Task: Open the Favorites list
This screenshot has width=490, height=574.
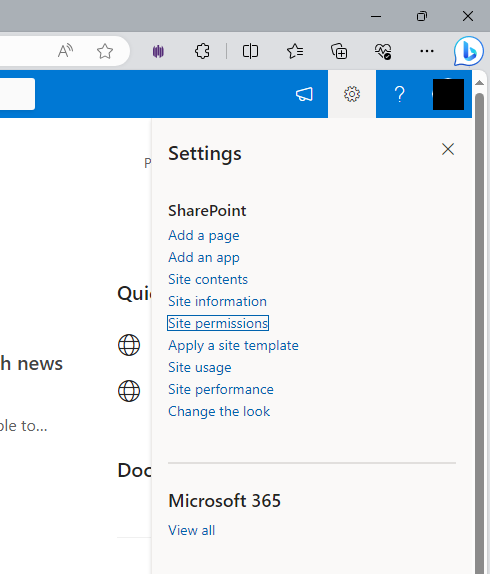Action: pos(295,51)
